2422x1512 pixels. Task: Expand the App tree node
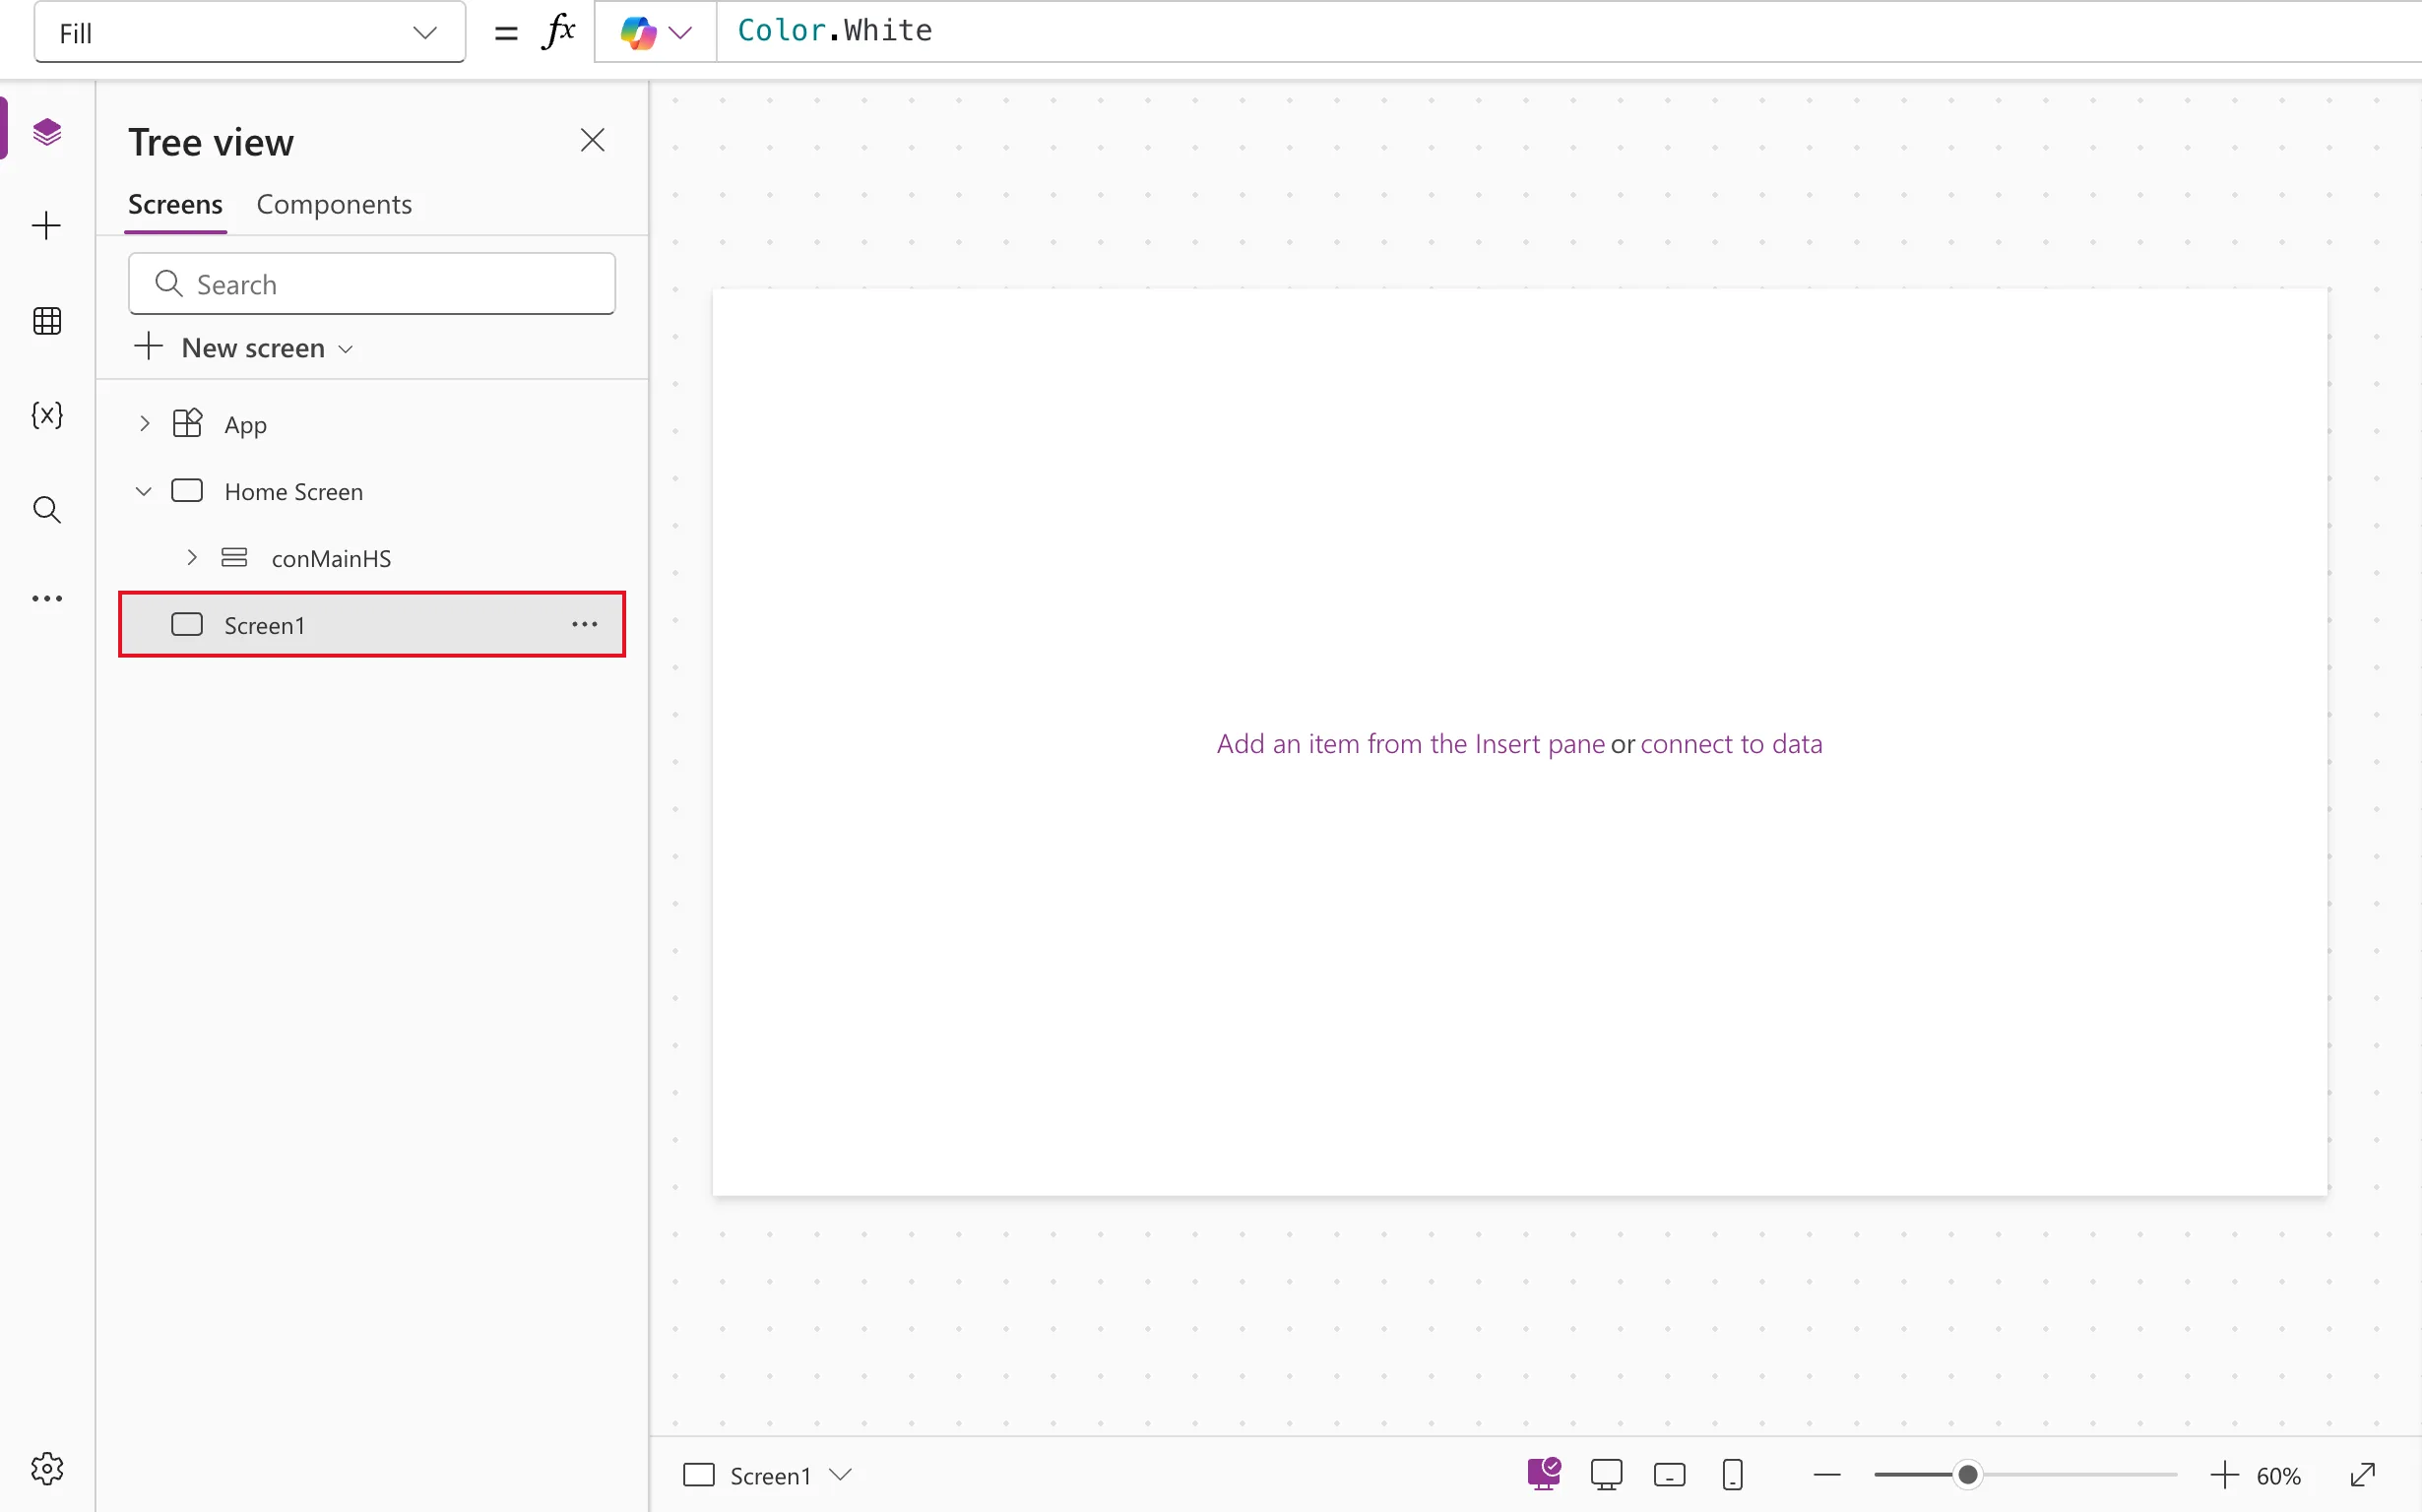[144, 424]
